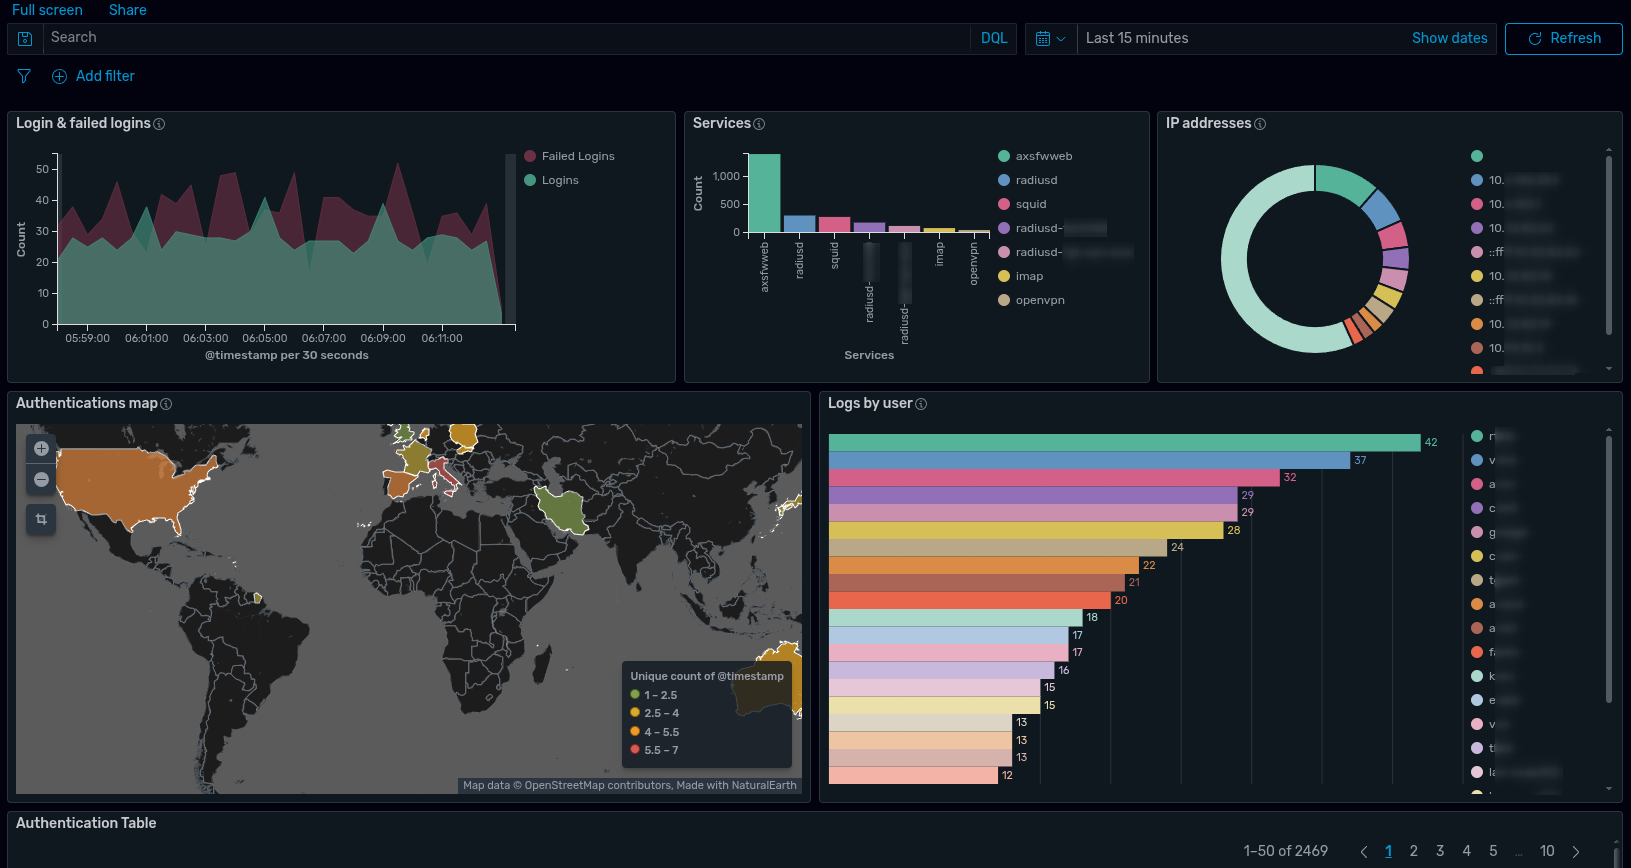
Task: Click the saved query disk icon
Action: coord(25,39)
